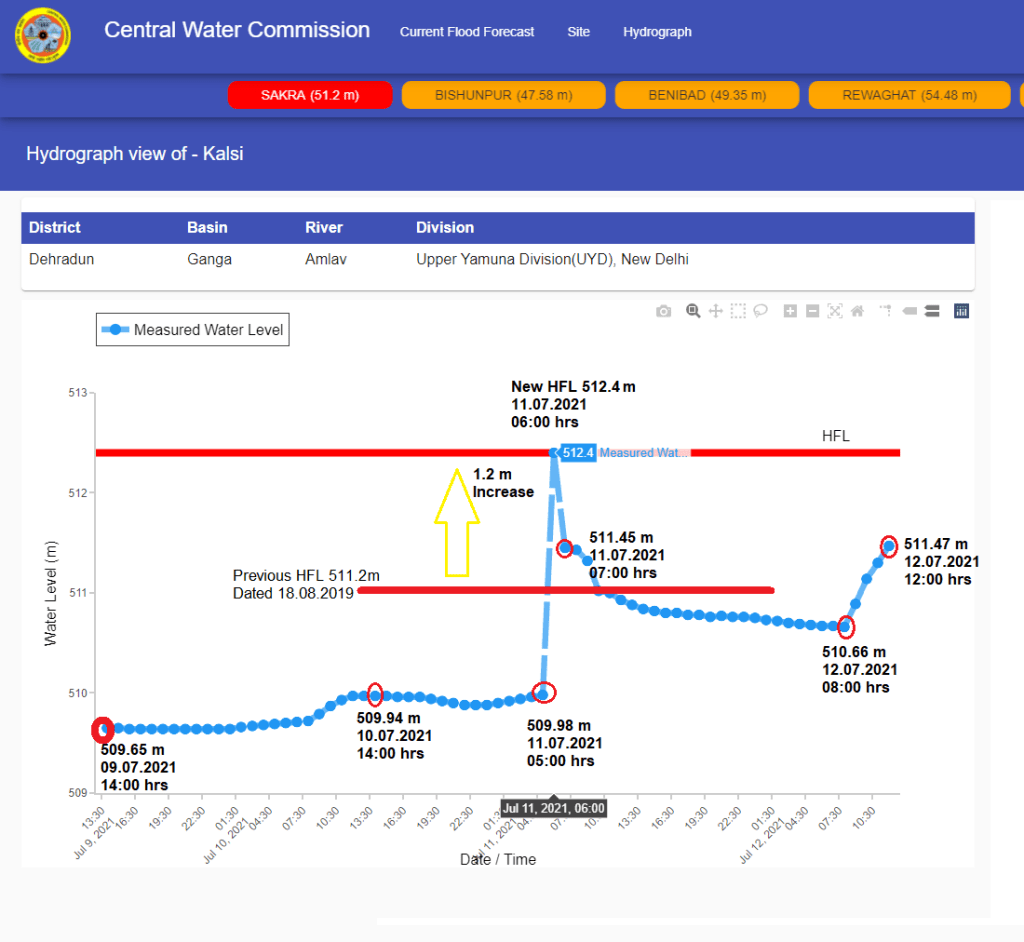Image resolution: width=1024 pixels, height=942 pixels.
Task: Open the Current Flood Forecast menu
Action: pos(467,32)
